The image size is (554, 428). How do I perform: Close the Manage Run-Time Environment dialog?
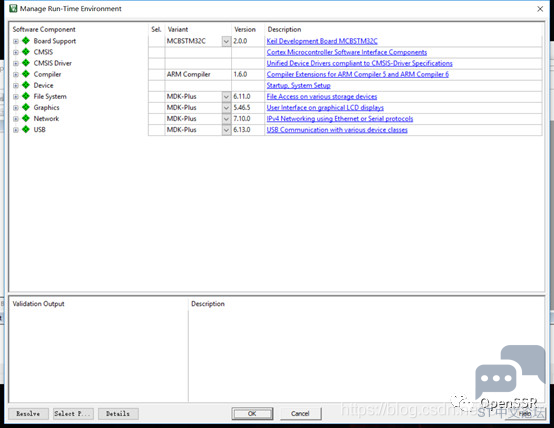540,9
